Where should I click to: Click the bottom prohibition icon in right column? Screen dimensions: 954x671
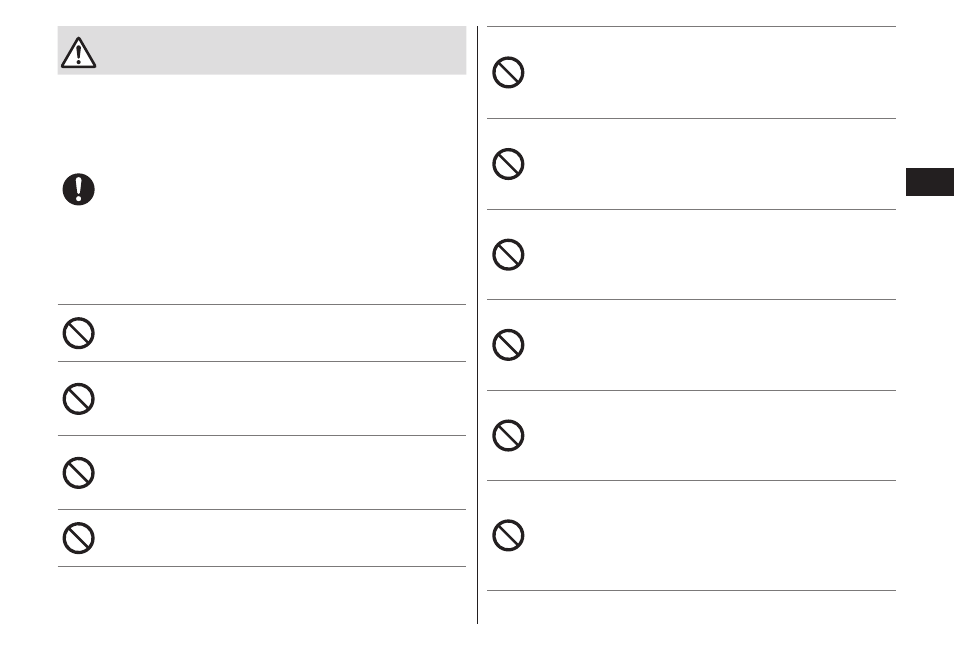pos(508,535)
